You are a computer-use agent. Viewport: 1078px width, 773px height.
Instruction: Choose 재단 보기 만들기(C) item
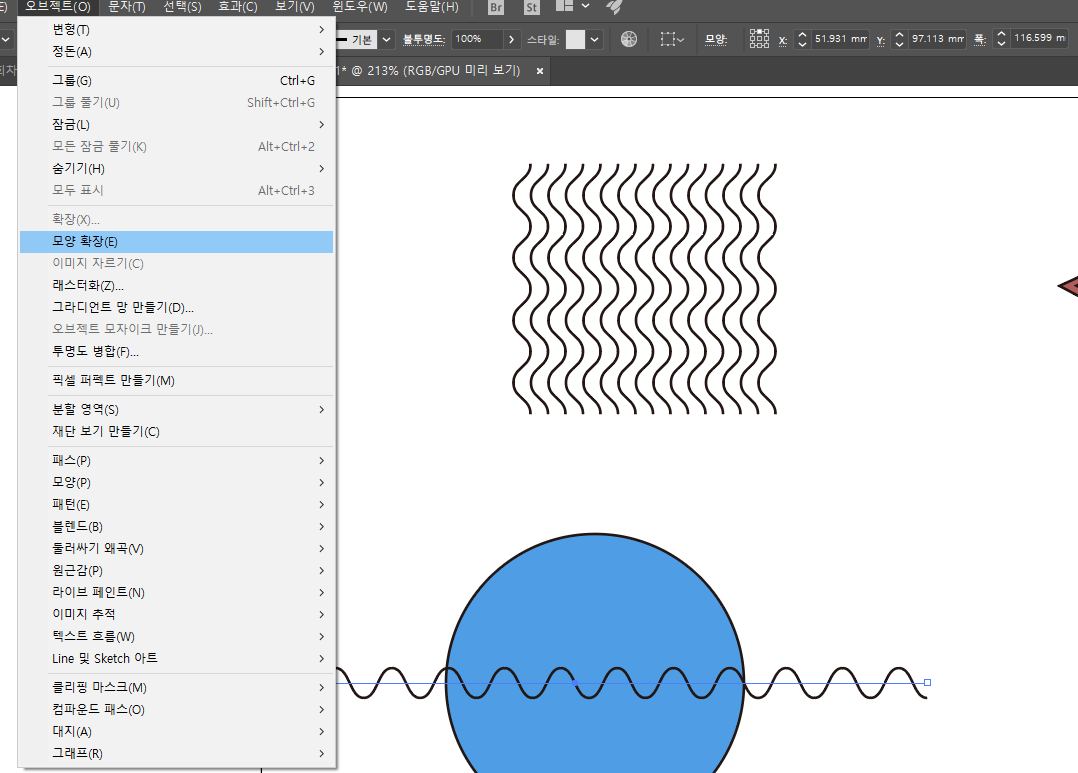(x=177, y=431)
